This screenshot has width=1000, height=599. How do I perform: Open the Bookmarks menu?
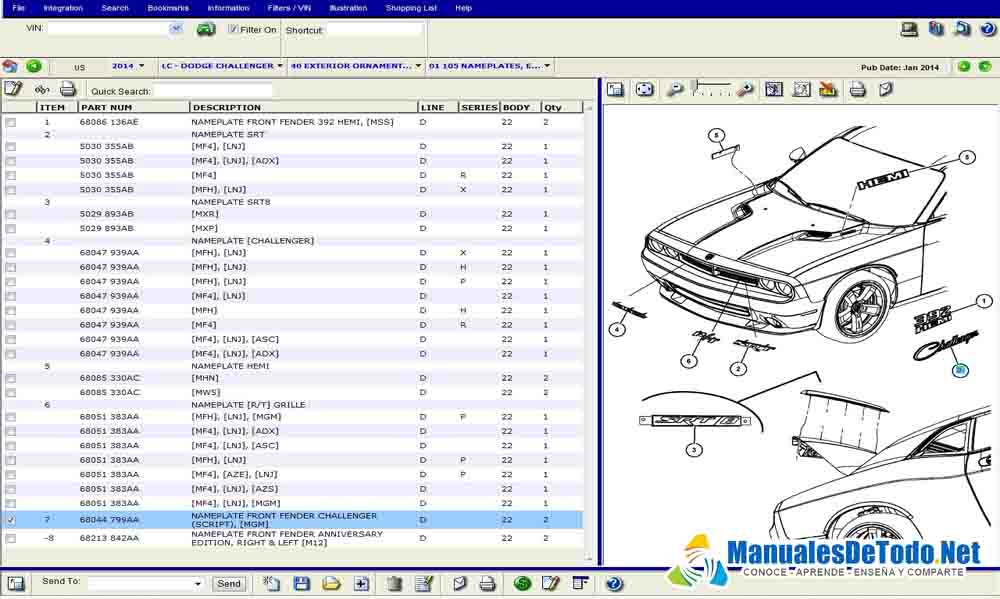168,8
